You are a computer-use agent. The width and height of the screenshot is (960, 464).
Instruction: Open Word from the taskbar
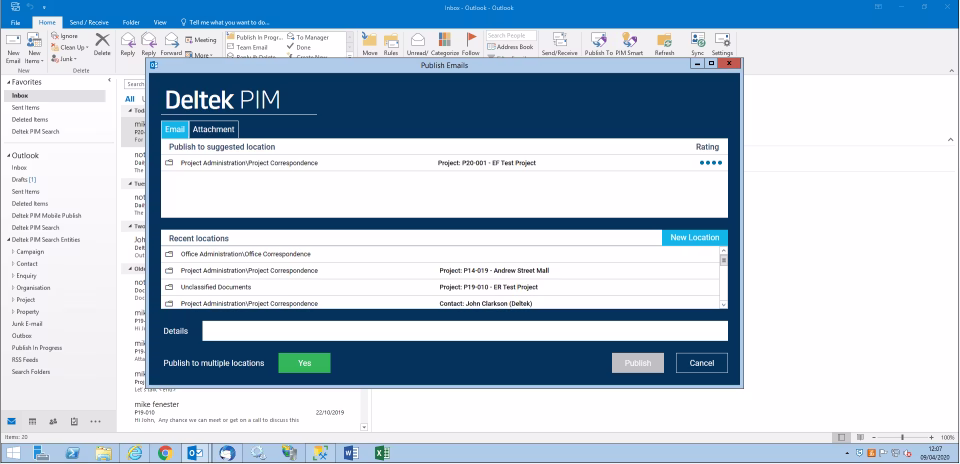351,453
